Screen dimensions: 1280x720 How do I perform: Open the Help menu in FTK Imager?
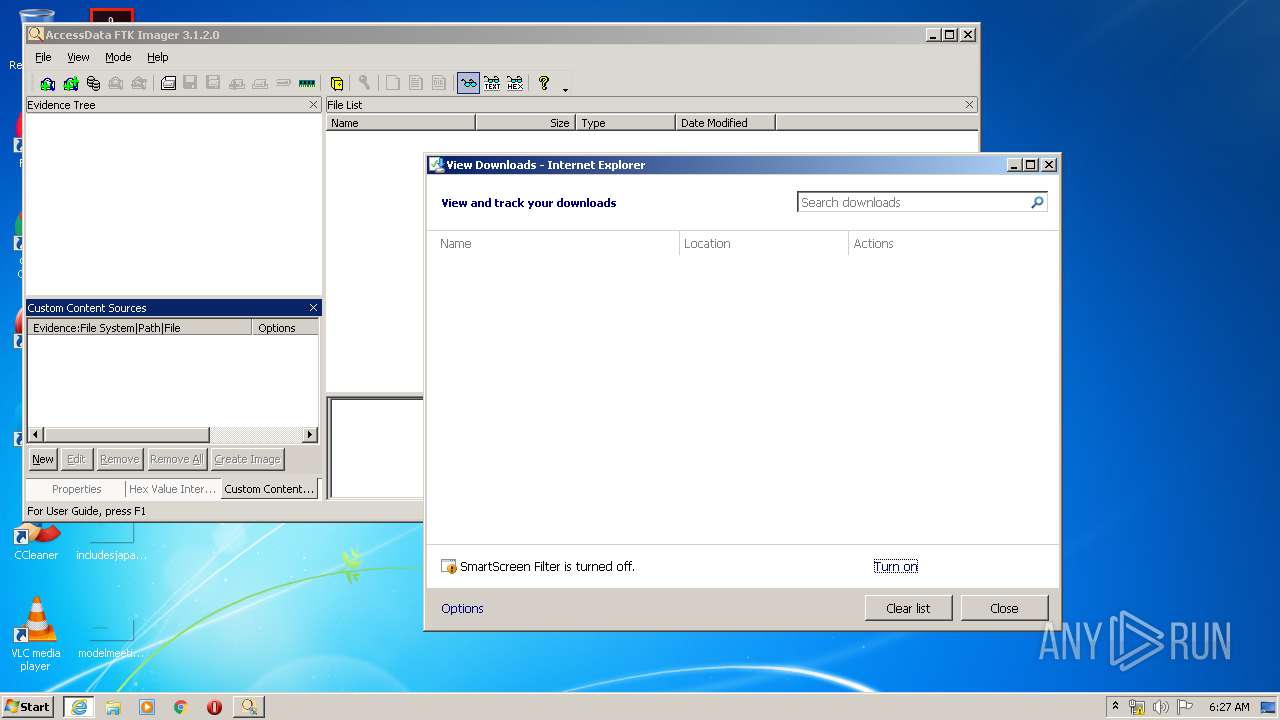(158, 57)
